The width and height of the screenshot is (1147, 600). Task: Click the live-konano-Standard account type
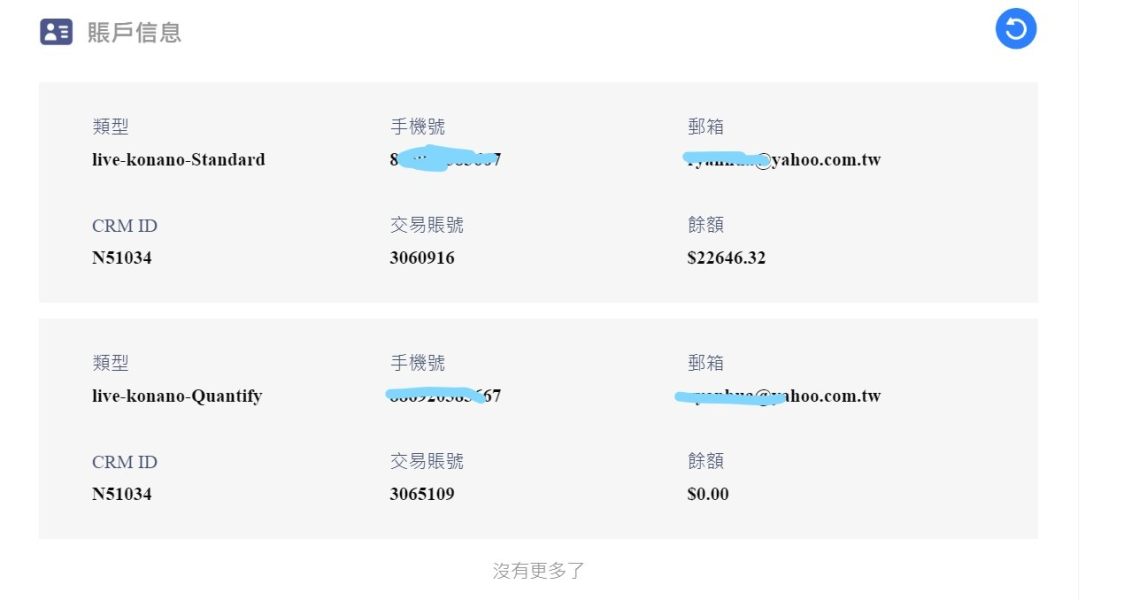(178, 160)
